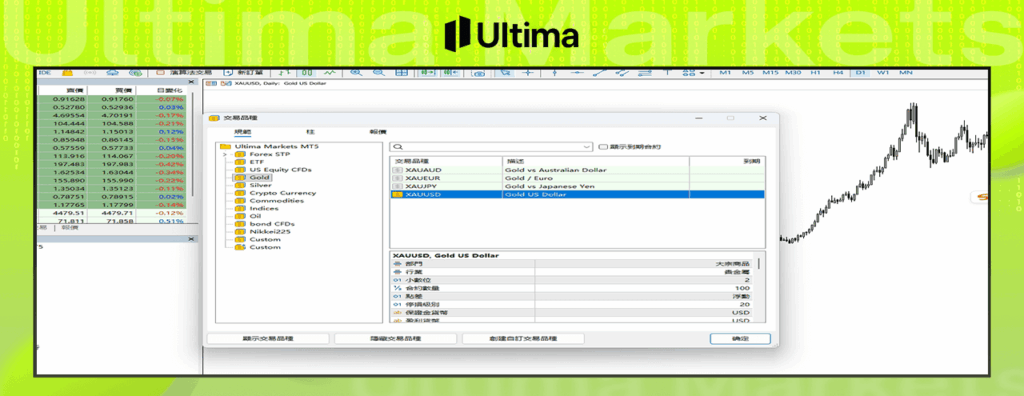Toggle the chart shift icon
The image size is (1024, 396).
click(x=451, y=73)
